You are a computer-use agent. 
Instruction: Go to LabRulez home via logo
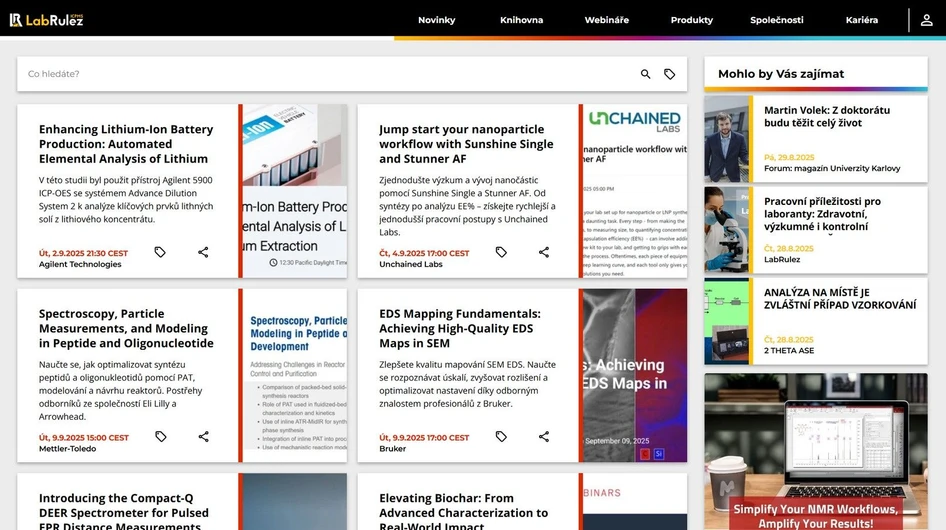point(46,20)
